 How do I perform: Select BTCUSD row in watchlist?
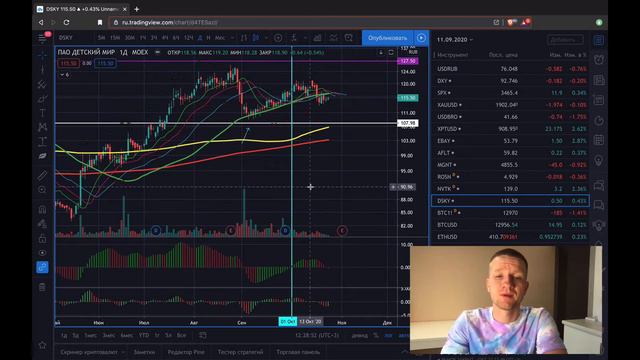tap(511, 225)
